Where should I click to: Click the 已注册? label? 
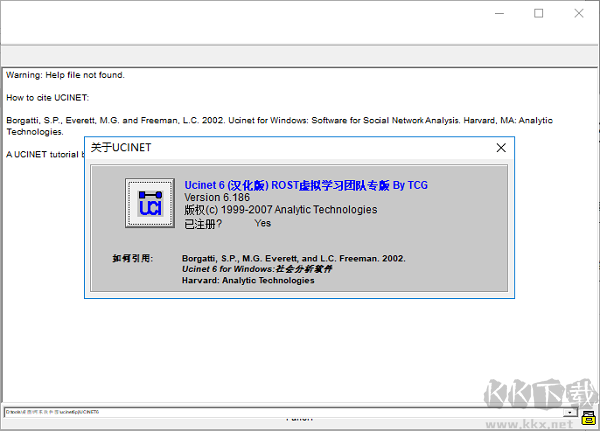pos(203,224)
